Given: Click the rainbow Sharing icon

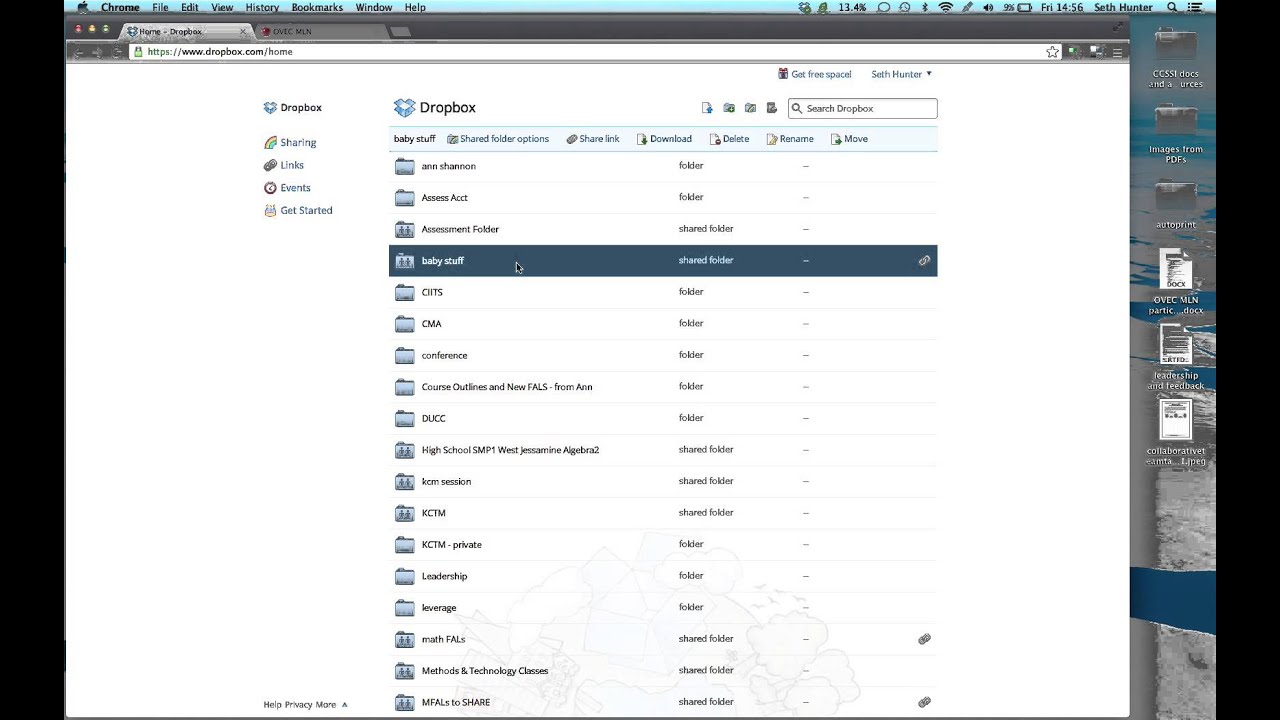Looking at the screenshot, I should click(270, 143).
